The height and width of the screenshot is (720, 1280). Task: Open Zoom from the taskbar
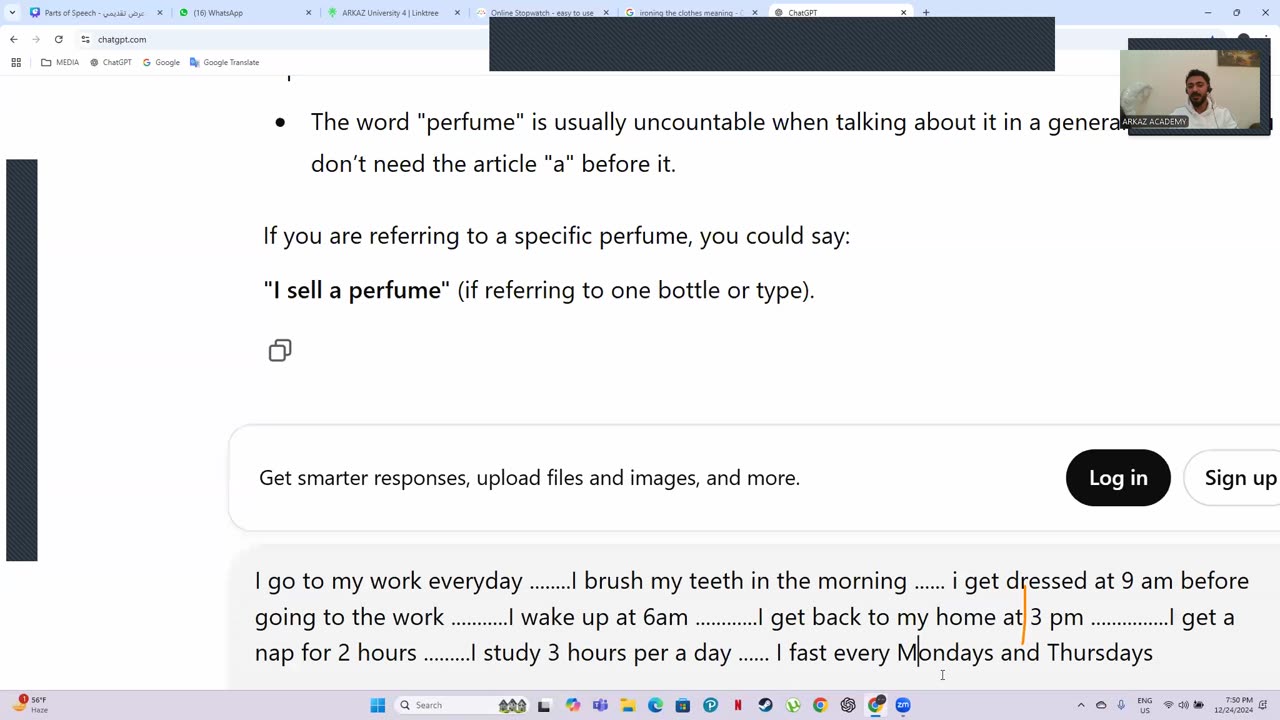point(903,705)
